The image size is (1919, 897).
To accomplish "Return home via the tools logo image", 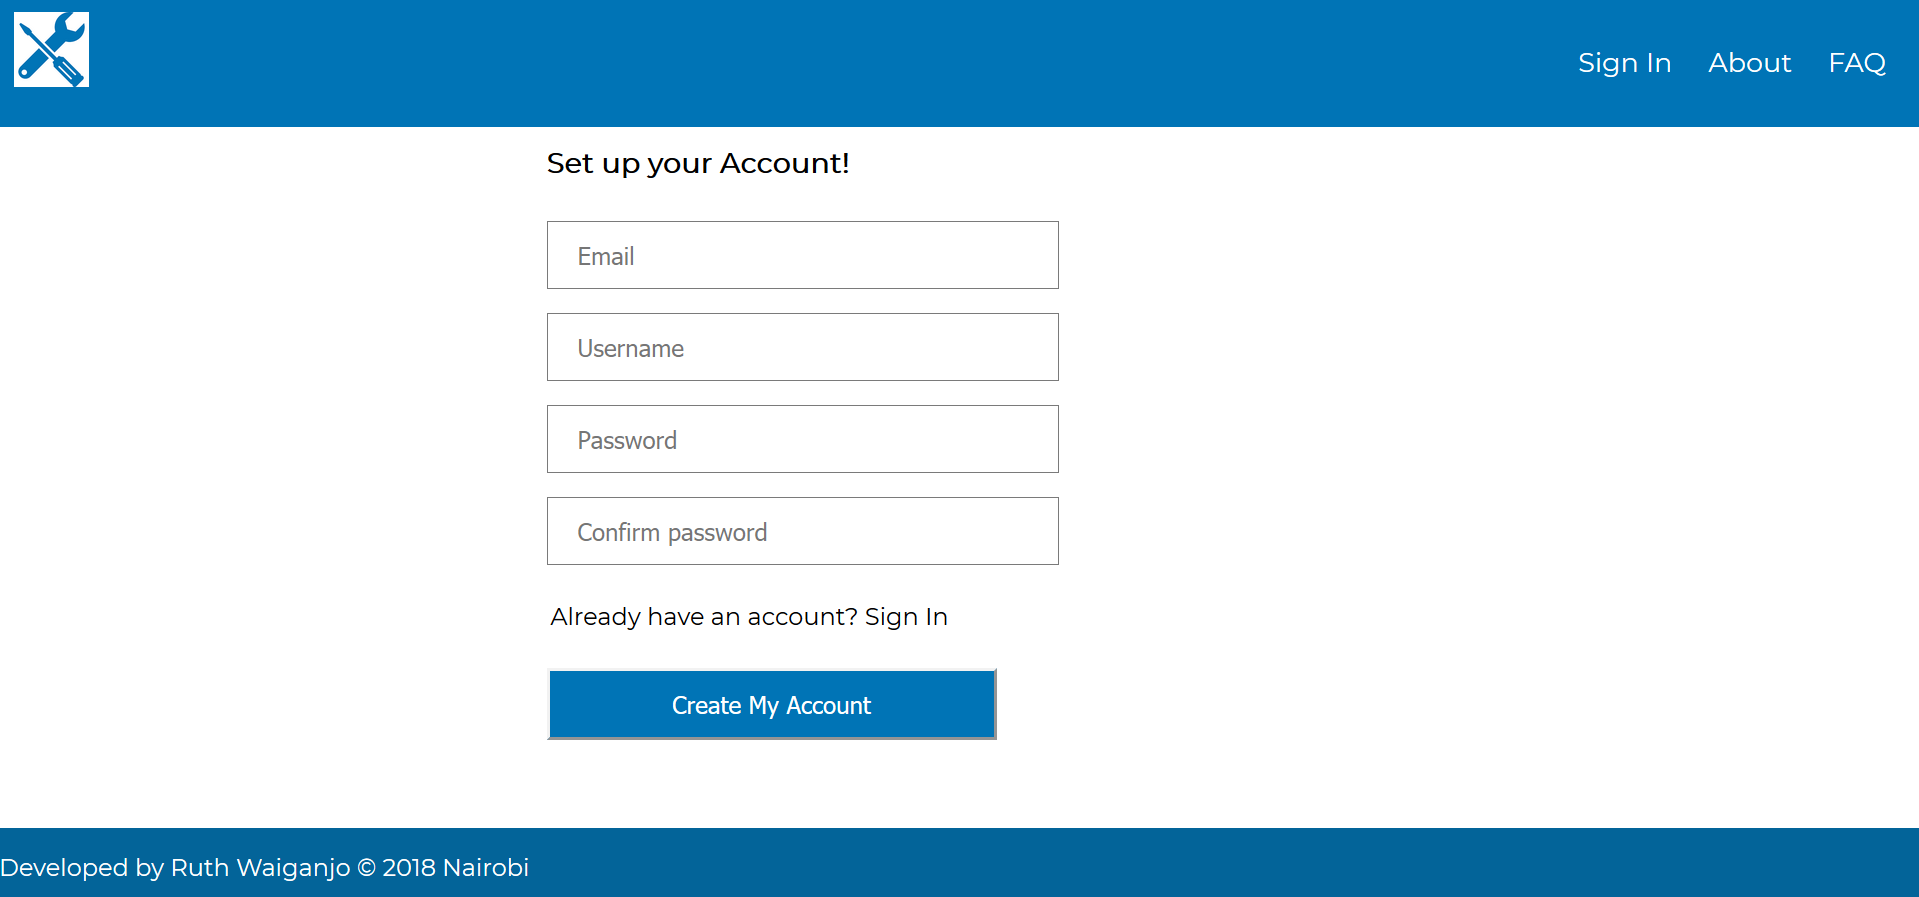I will [x=51, y=50].
